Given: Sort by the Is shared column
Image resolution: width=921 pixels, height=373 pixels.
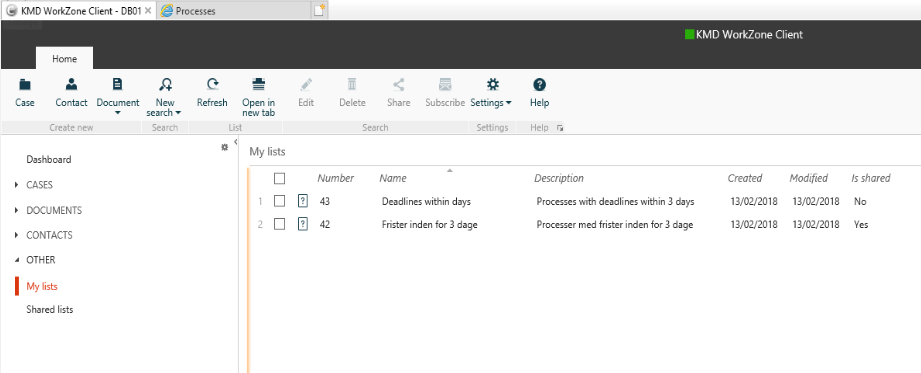Looking at the screenshot, I should [870, 178].
